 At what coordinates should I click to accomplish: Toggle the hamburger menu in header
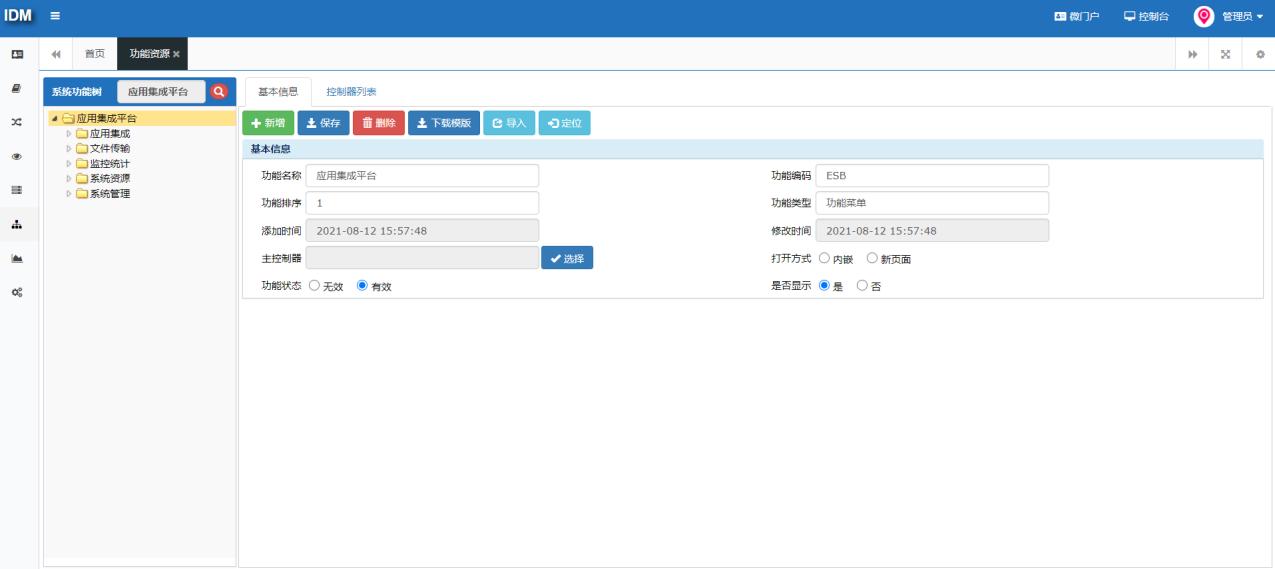pyautogui.click(x=55, y=16)
